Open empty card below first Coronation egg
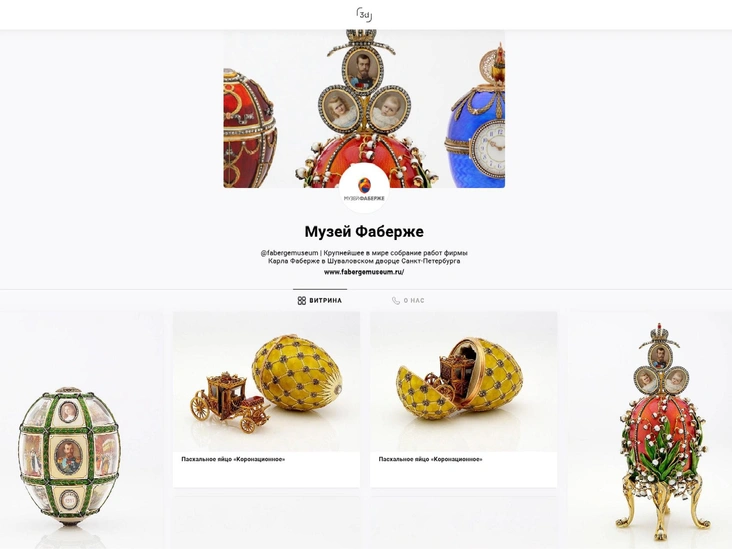 coord(266,523)
